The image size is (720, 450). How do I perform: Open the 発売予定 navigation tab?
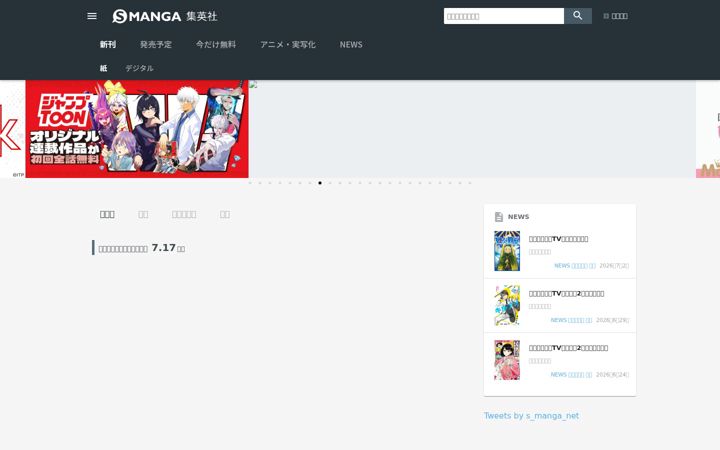[x=156, y=45]
